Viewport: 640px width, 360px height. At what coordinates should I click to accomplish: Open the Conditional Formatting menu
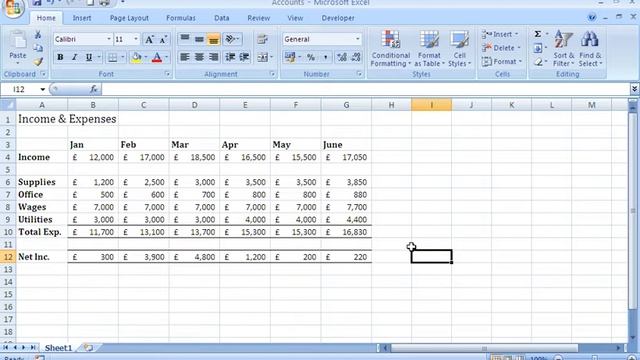[x=391, y=48]
